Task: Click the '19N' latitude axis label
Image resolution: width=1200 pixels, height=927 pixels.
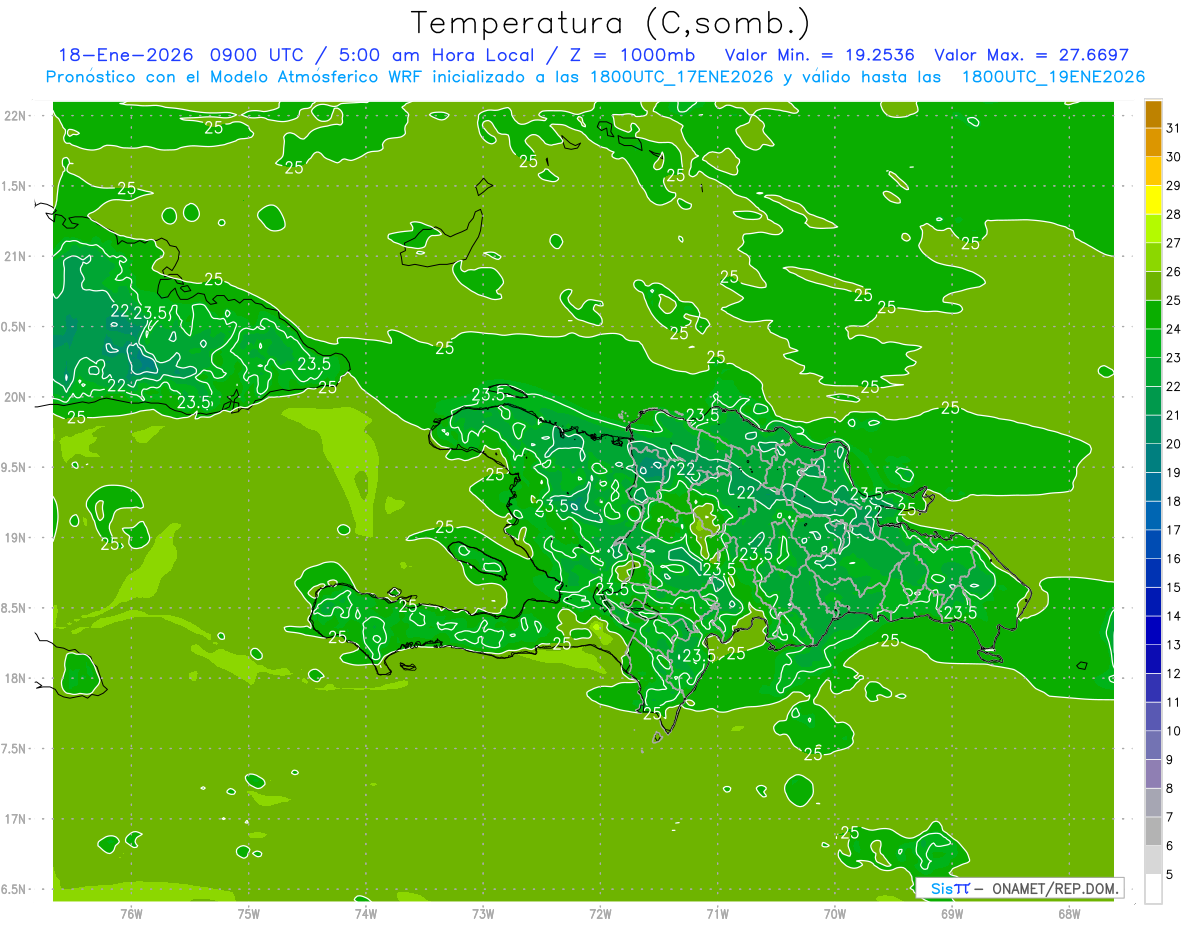Action: pyautogui.click(x=15, y=538)
